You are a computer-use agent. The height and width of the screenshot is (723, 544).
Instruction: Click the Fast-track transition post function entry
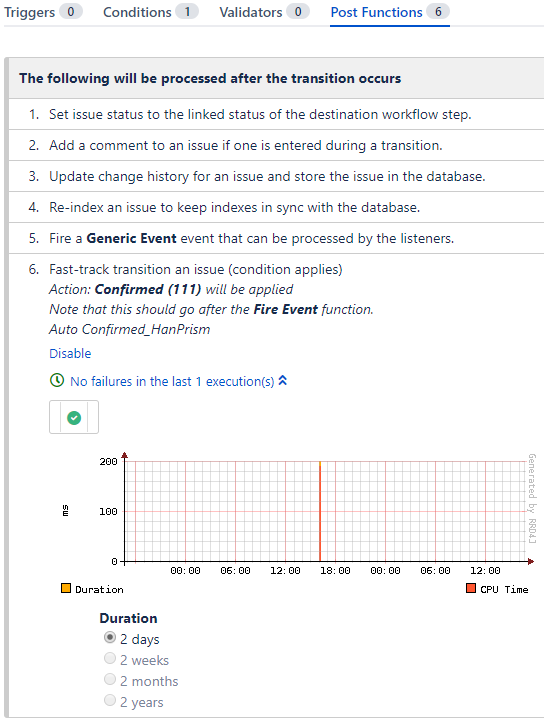[x=195, y=269]
